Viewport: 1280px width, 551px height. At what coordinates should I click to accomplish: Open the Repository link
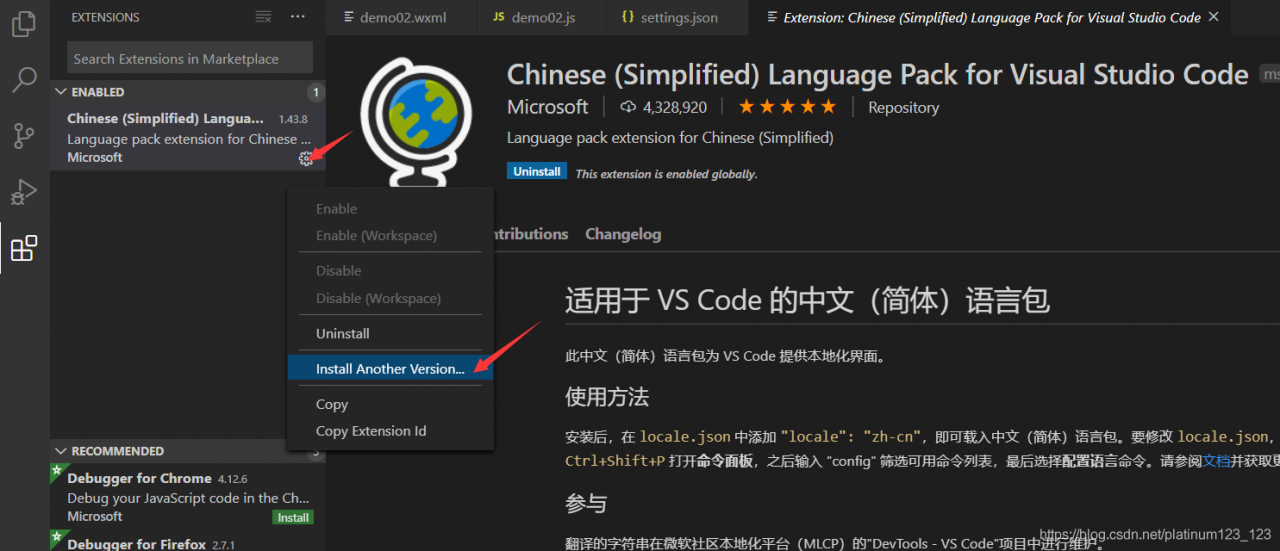click(903, 107)
